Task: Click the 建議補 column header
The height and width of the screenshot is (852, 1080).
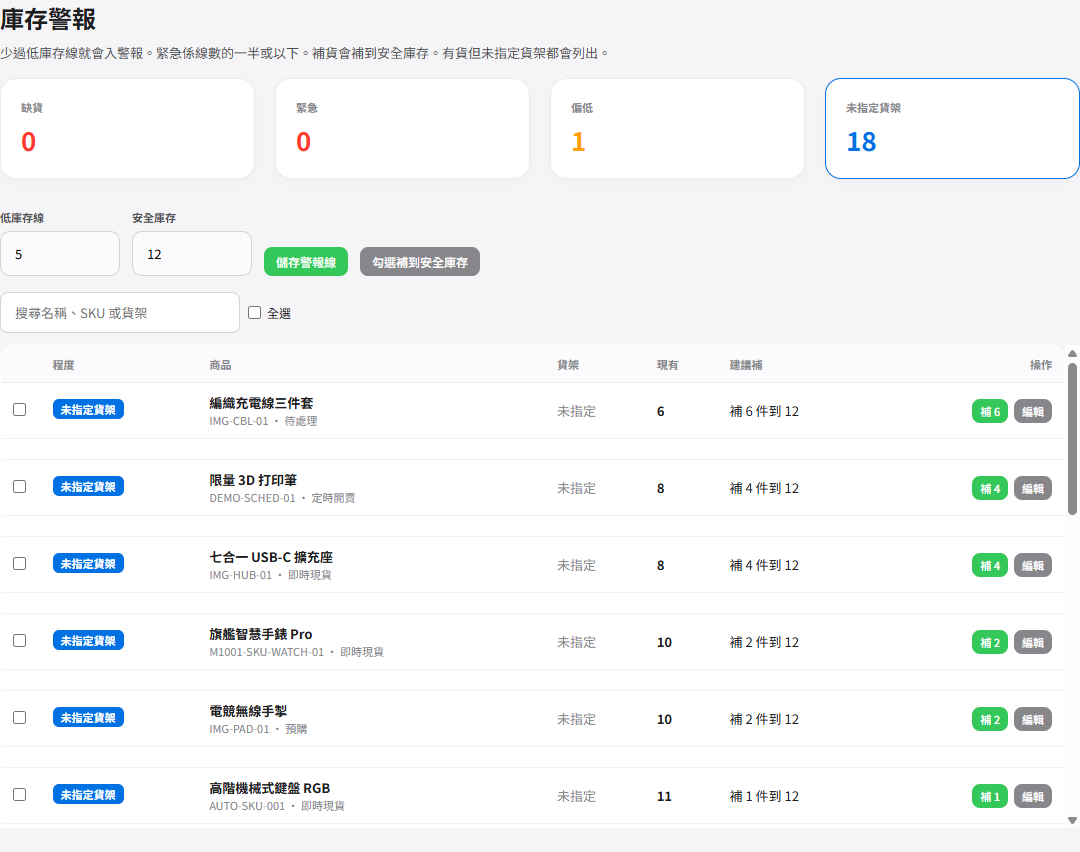Action: [746, 365]
